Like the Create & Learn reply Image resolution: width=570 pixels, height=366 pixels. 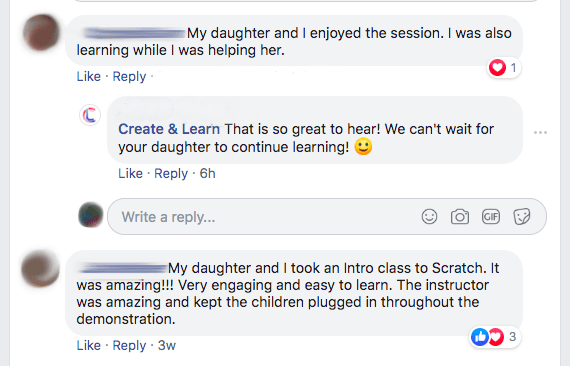click(x=130, y=173)
